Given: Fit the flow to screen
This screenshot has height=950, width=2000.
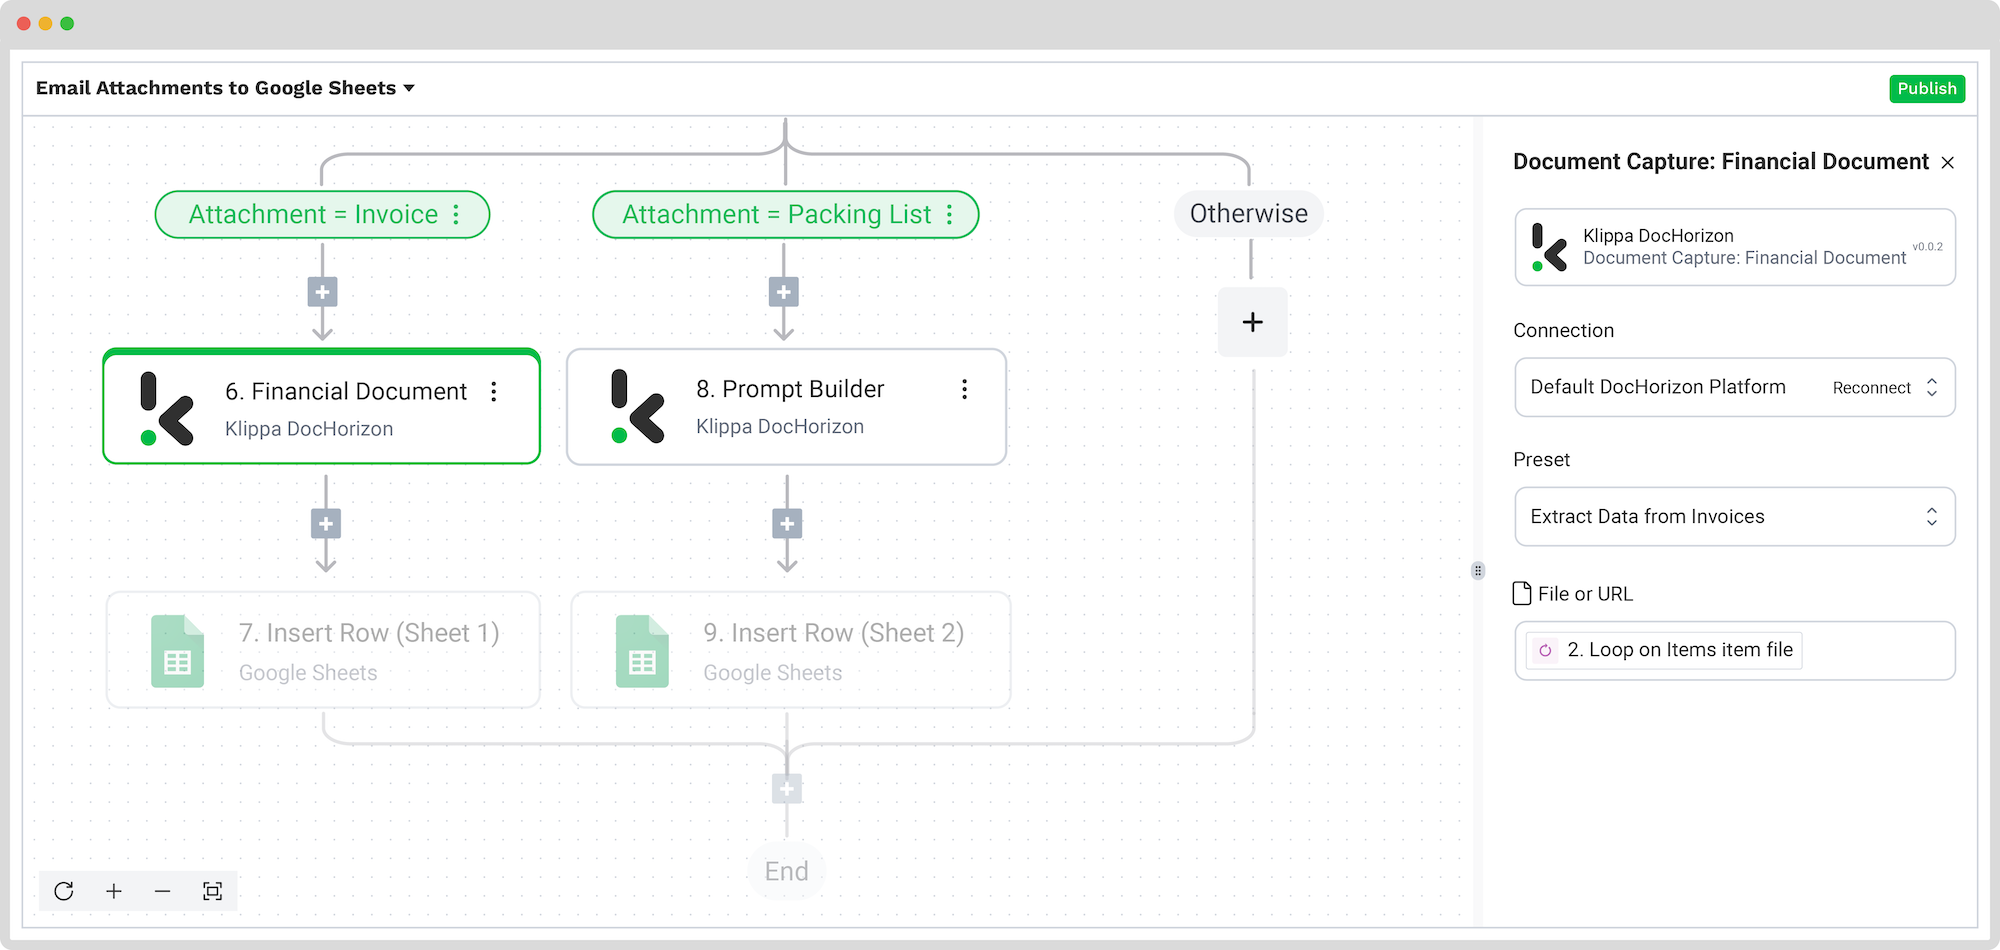Looking at the screenshot, I should 212,891.
